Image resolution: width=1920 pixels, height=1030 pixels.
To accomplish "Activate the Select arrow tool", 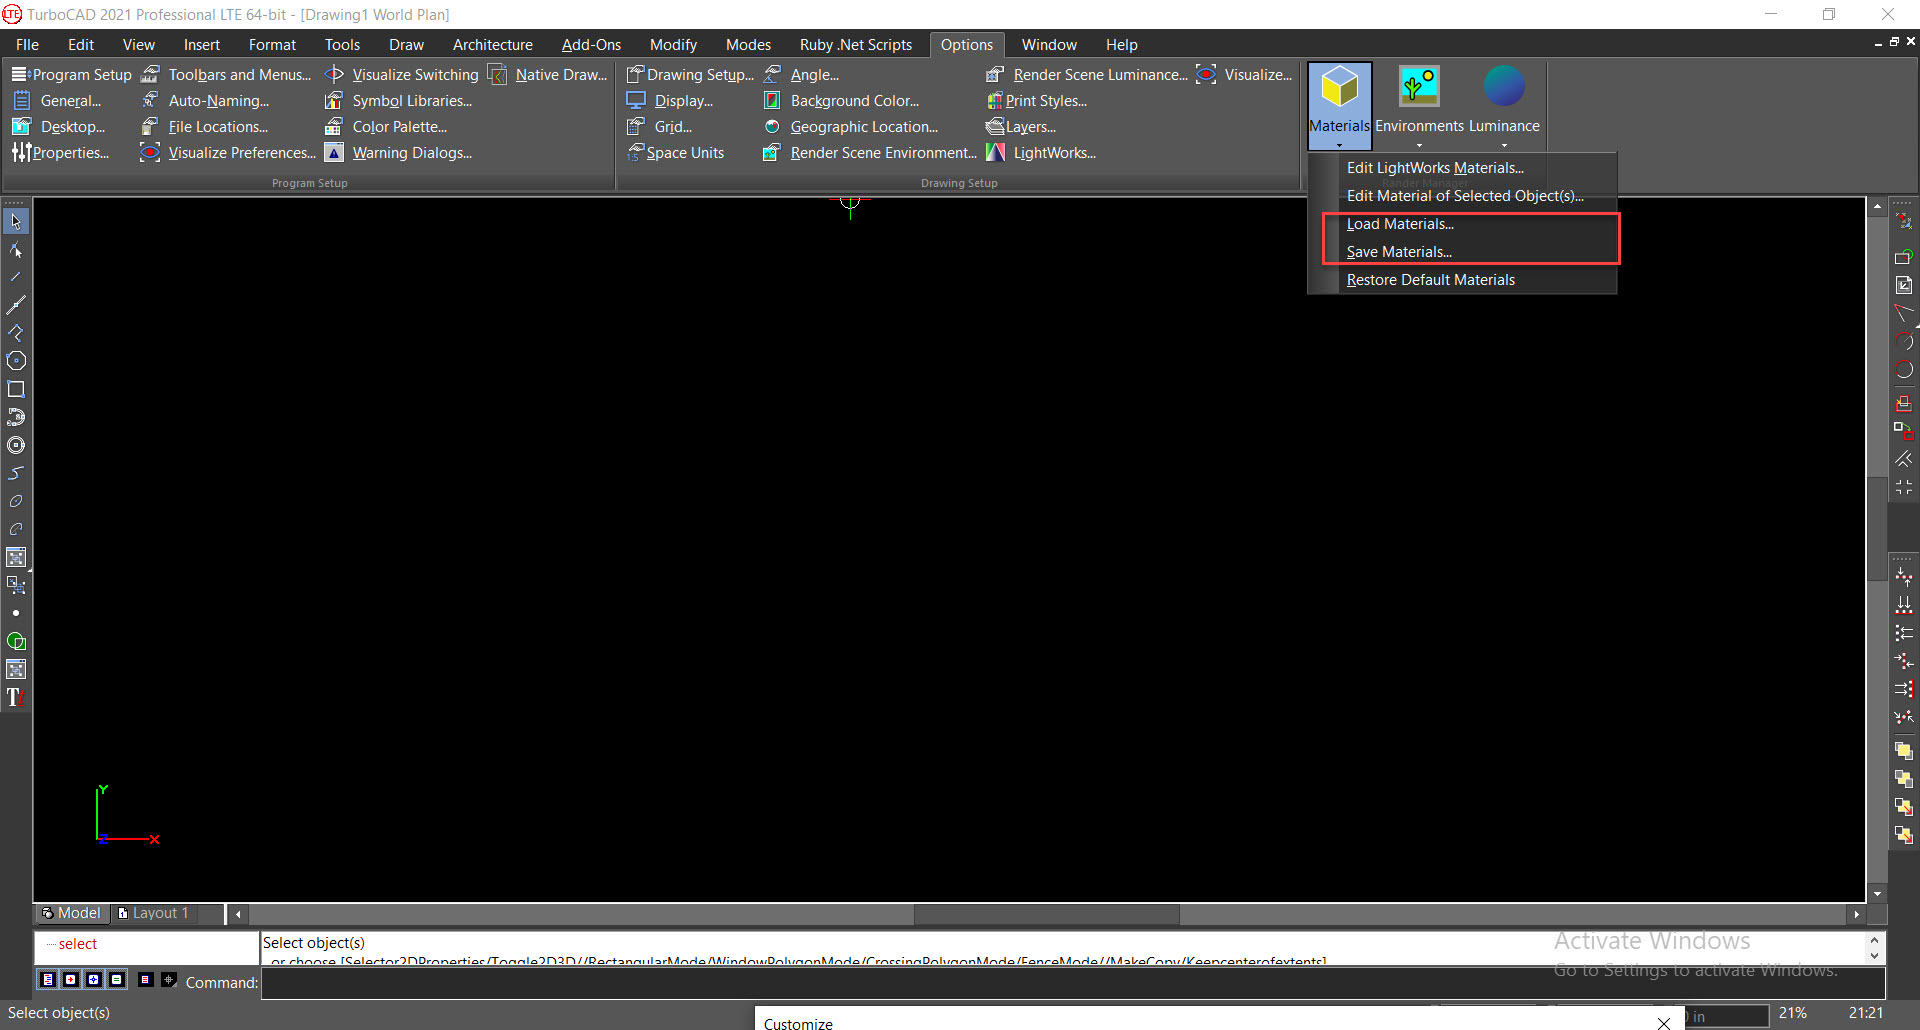I will pos(16,221).
